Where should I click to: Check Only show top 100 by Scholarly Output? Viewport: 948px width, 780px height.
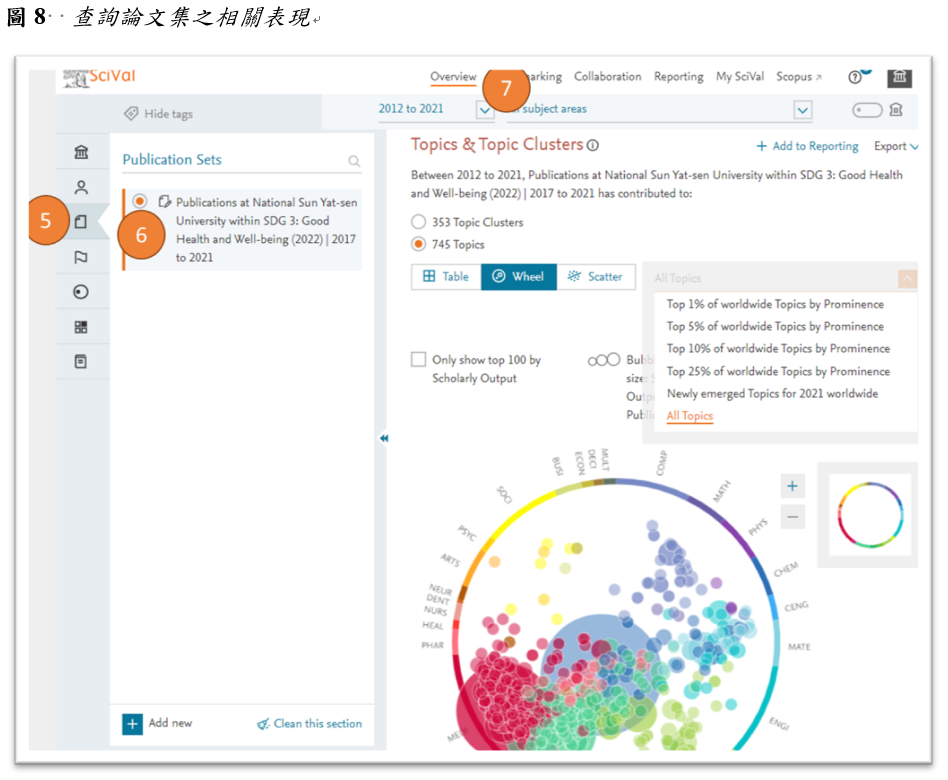coord(418,359)
